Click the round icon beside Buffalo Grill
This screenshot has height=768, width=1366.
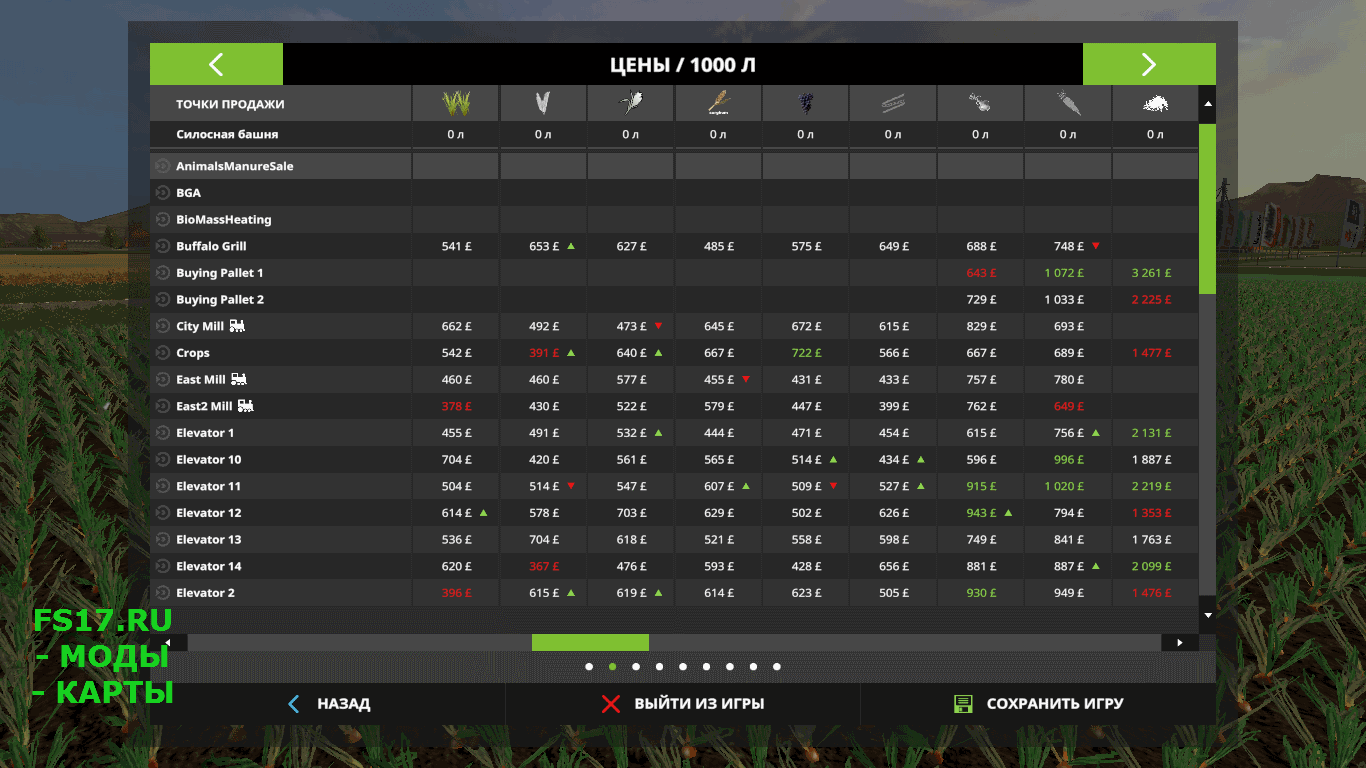(162, 246)
